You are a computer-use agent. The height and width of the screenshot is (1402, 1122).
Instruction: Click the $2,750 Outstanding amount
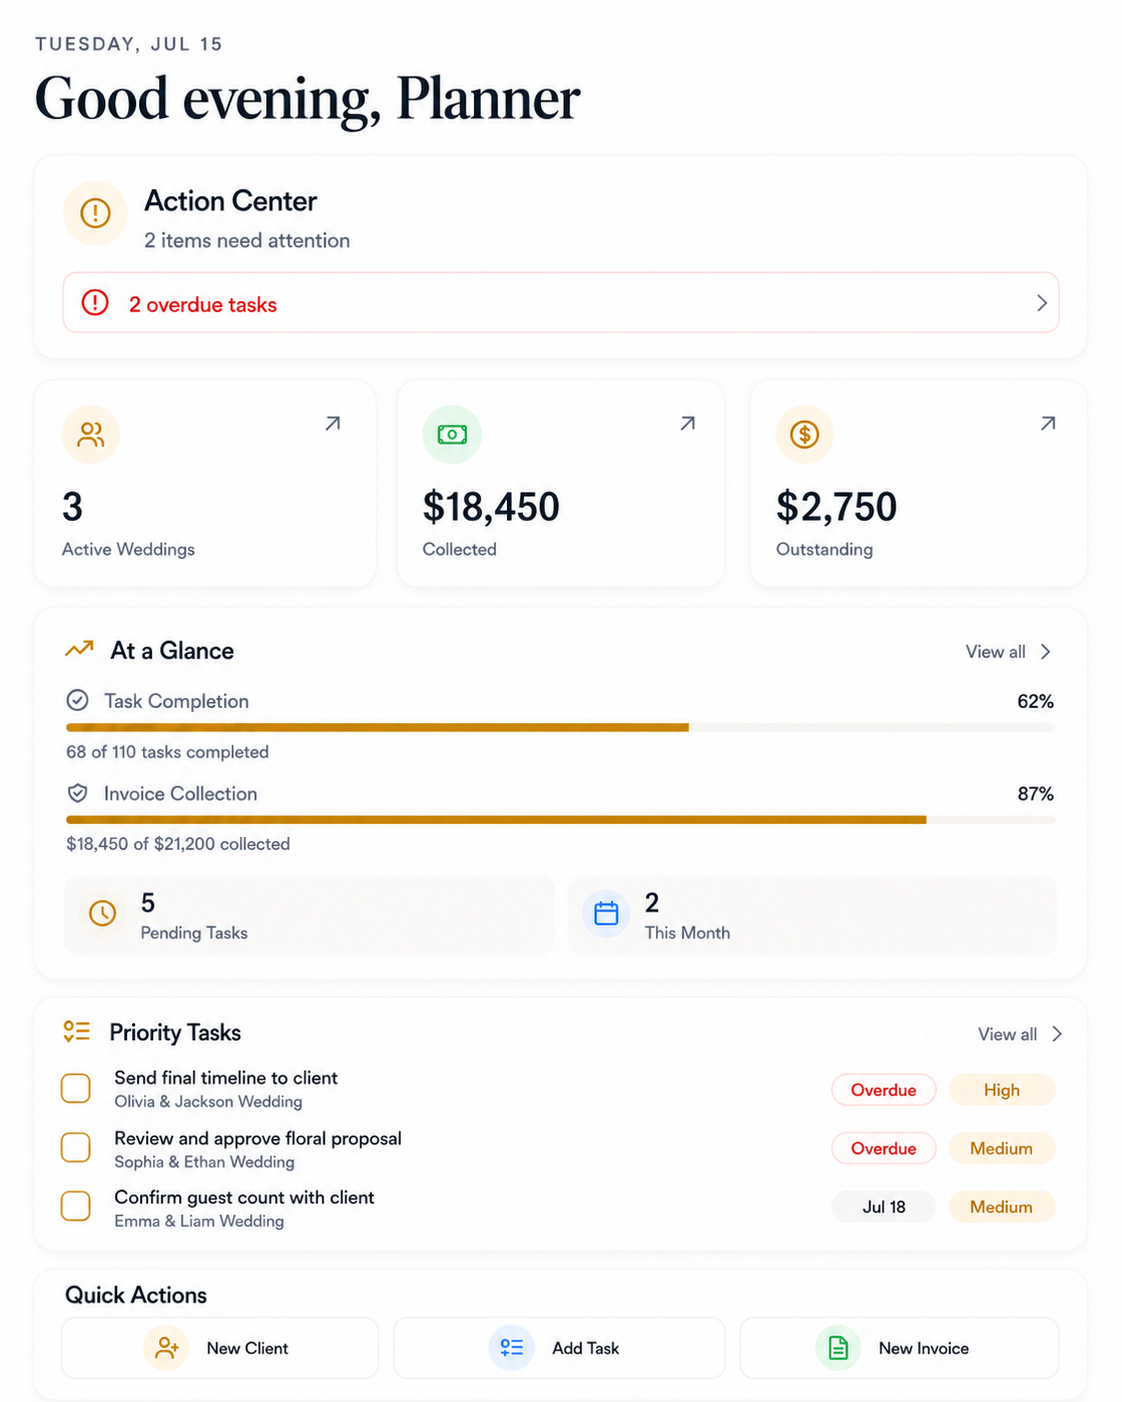point(836,507)
